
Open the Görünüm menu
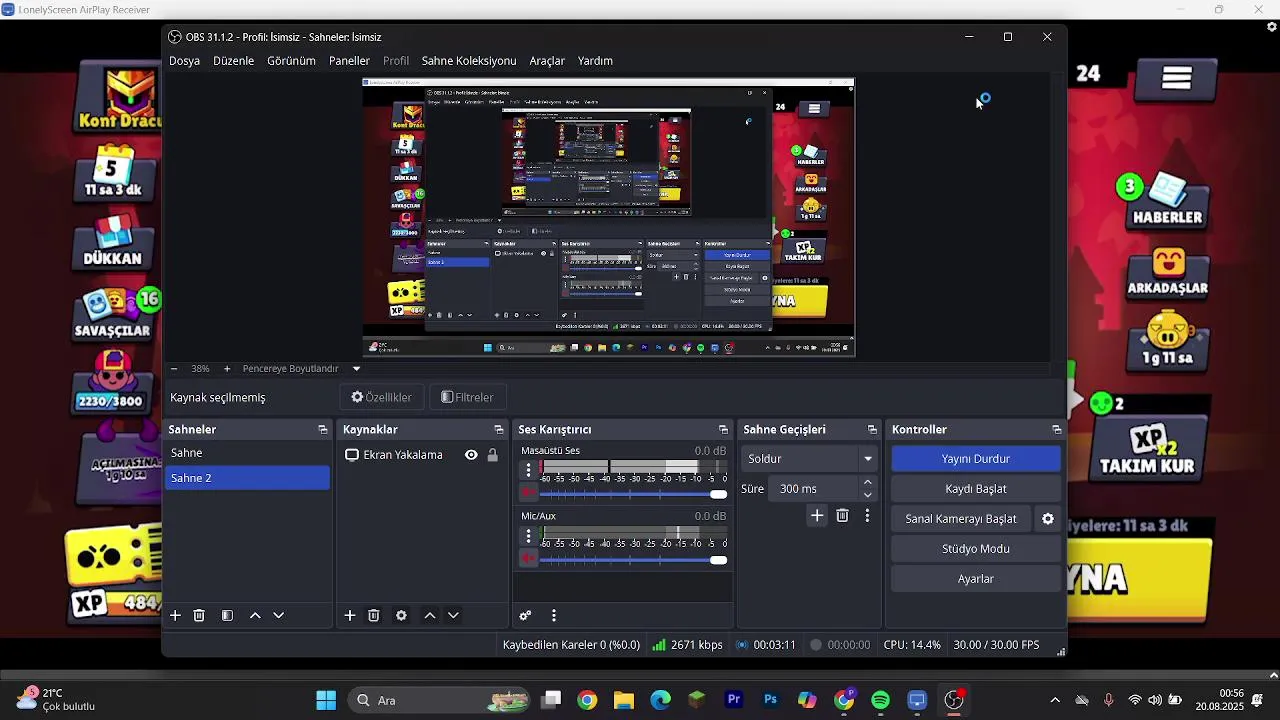[291, 61]
